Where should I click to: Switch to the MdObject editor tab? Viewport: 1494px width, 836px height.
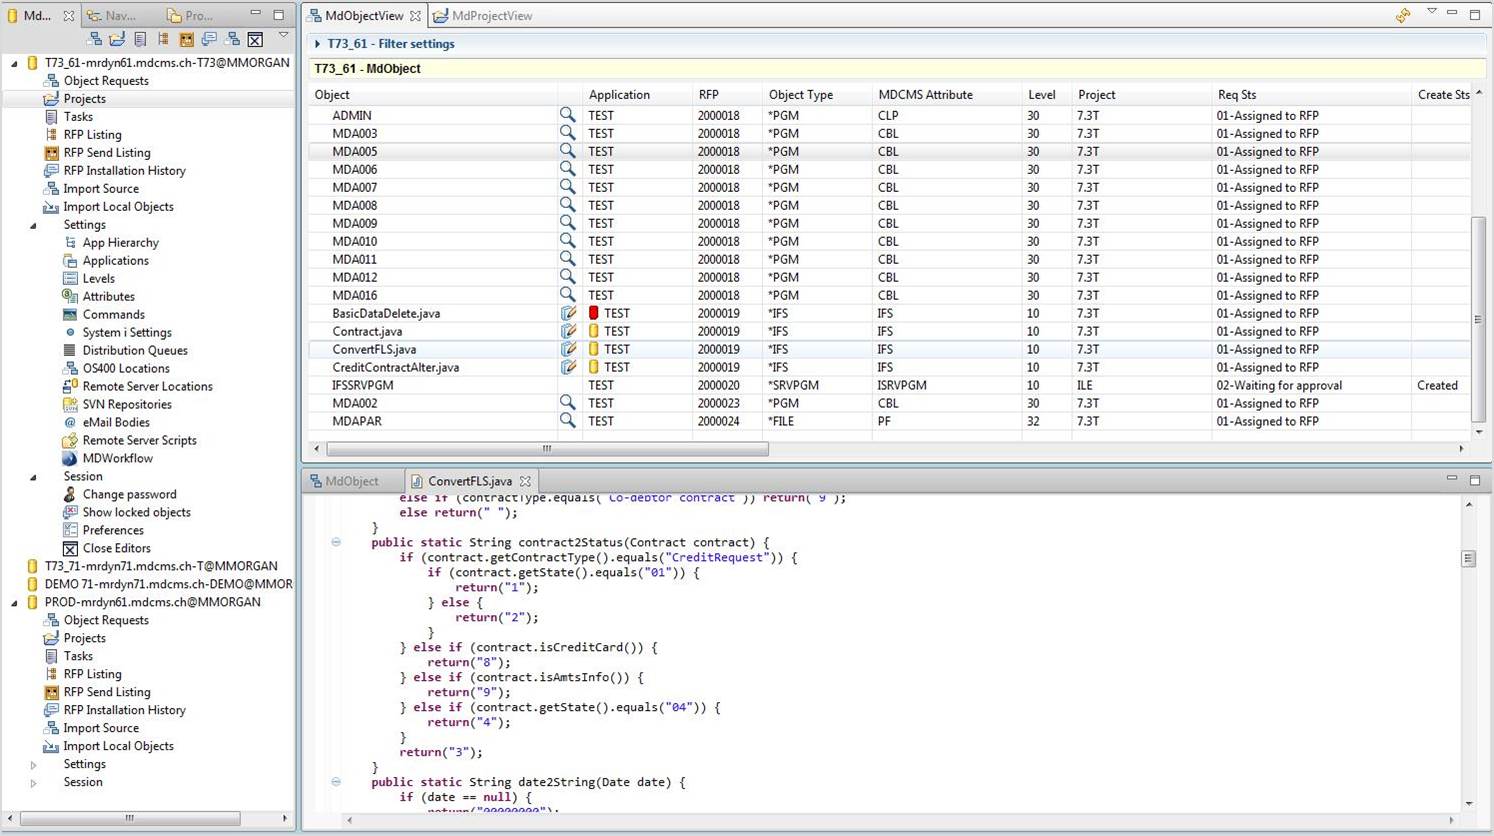click(x=352, y=480)
